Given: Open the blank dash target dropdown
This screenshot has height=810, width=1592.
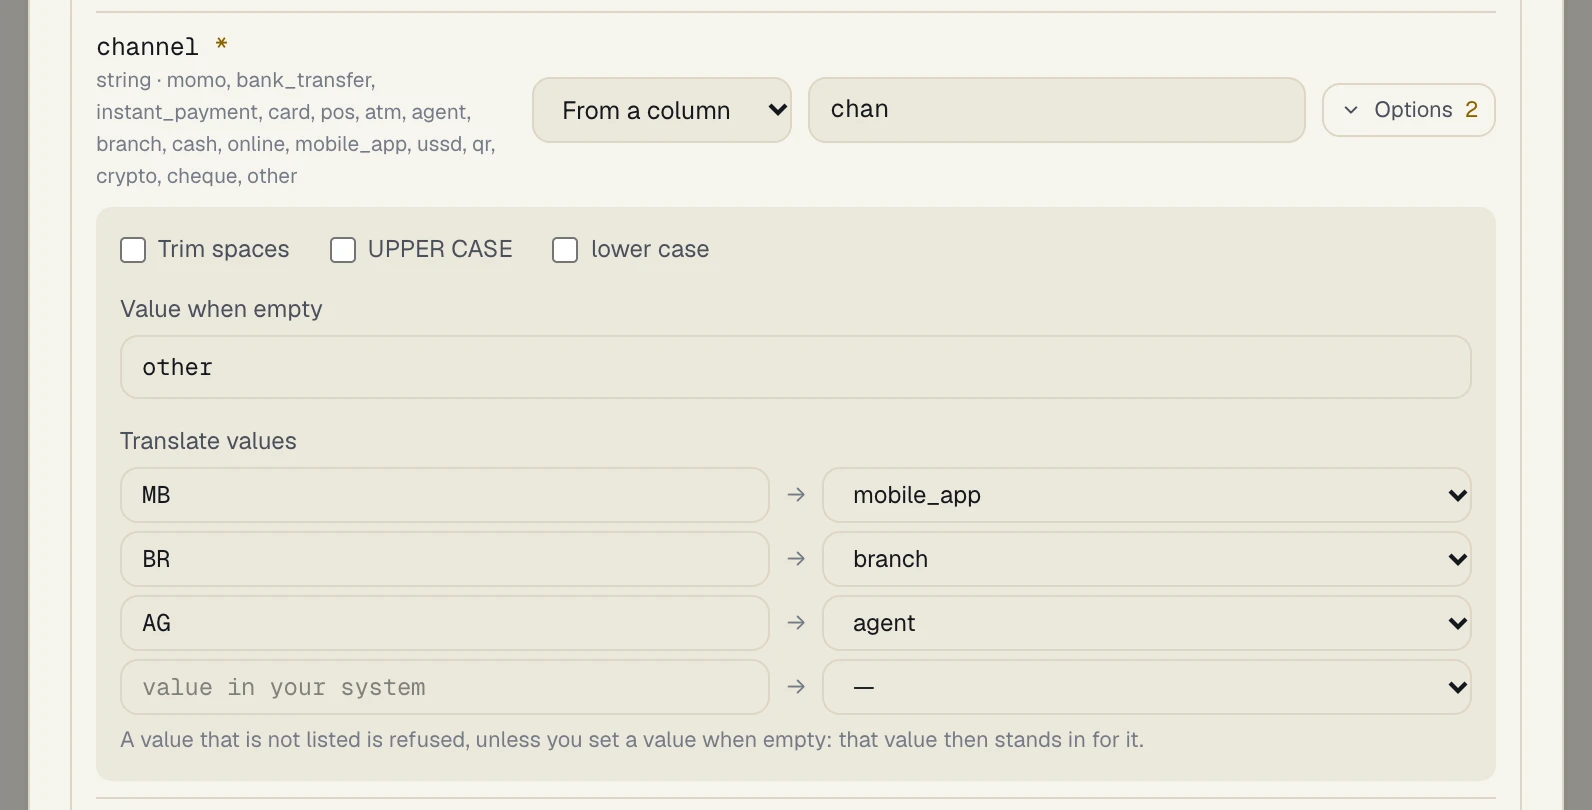Looking at the screenshot, I should coord(1146,687).
